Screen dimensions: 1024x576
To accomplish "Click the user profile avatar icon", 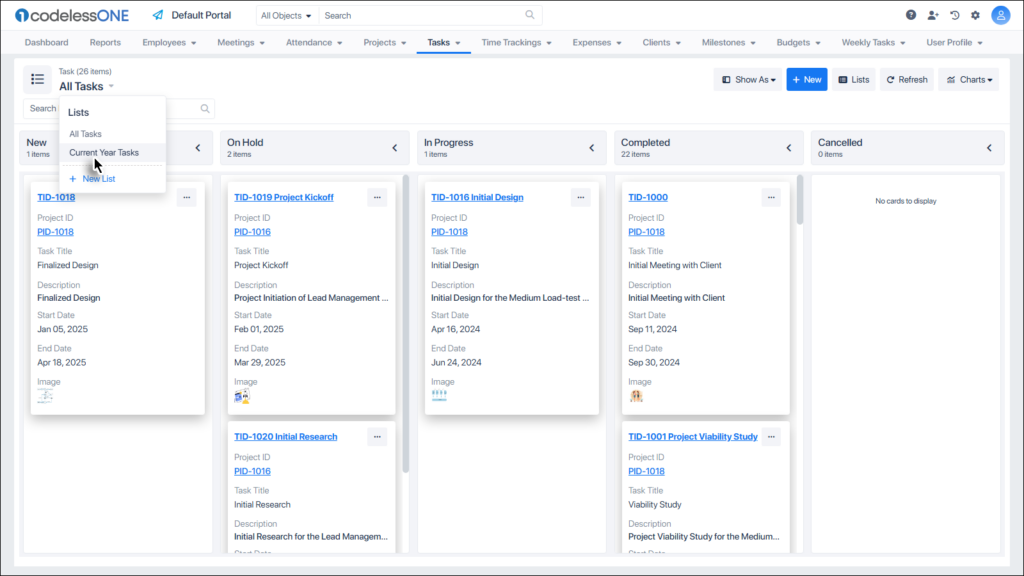I will pyautogui.click(x=1000, y=15).
